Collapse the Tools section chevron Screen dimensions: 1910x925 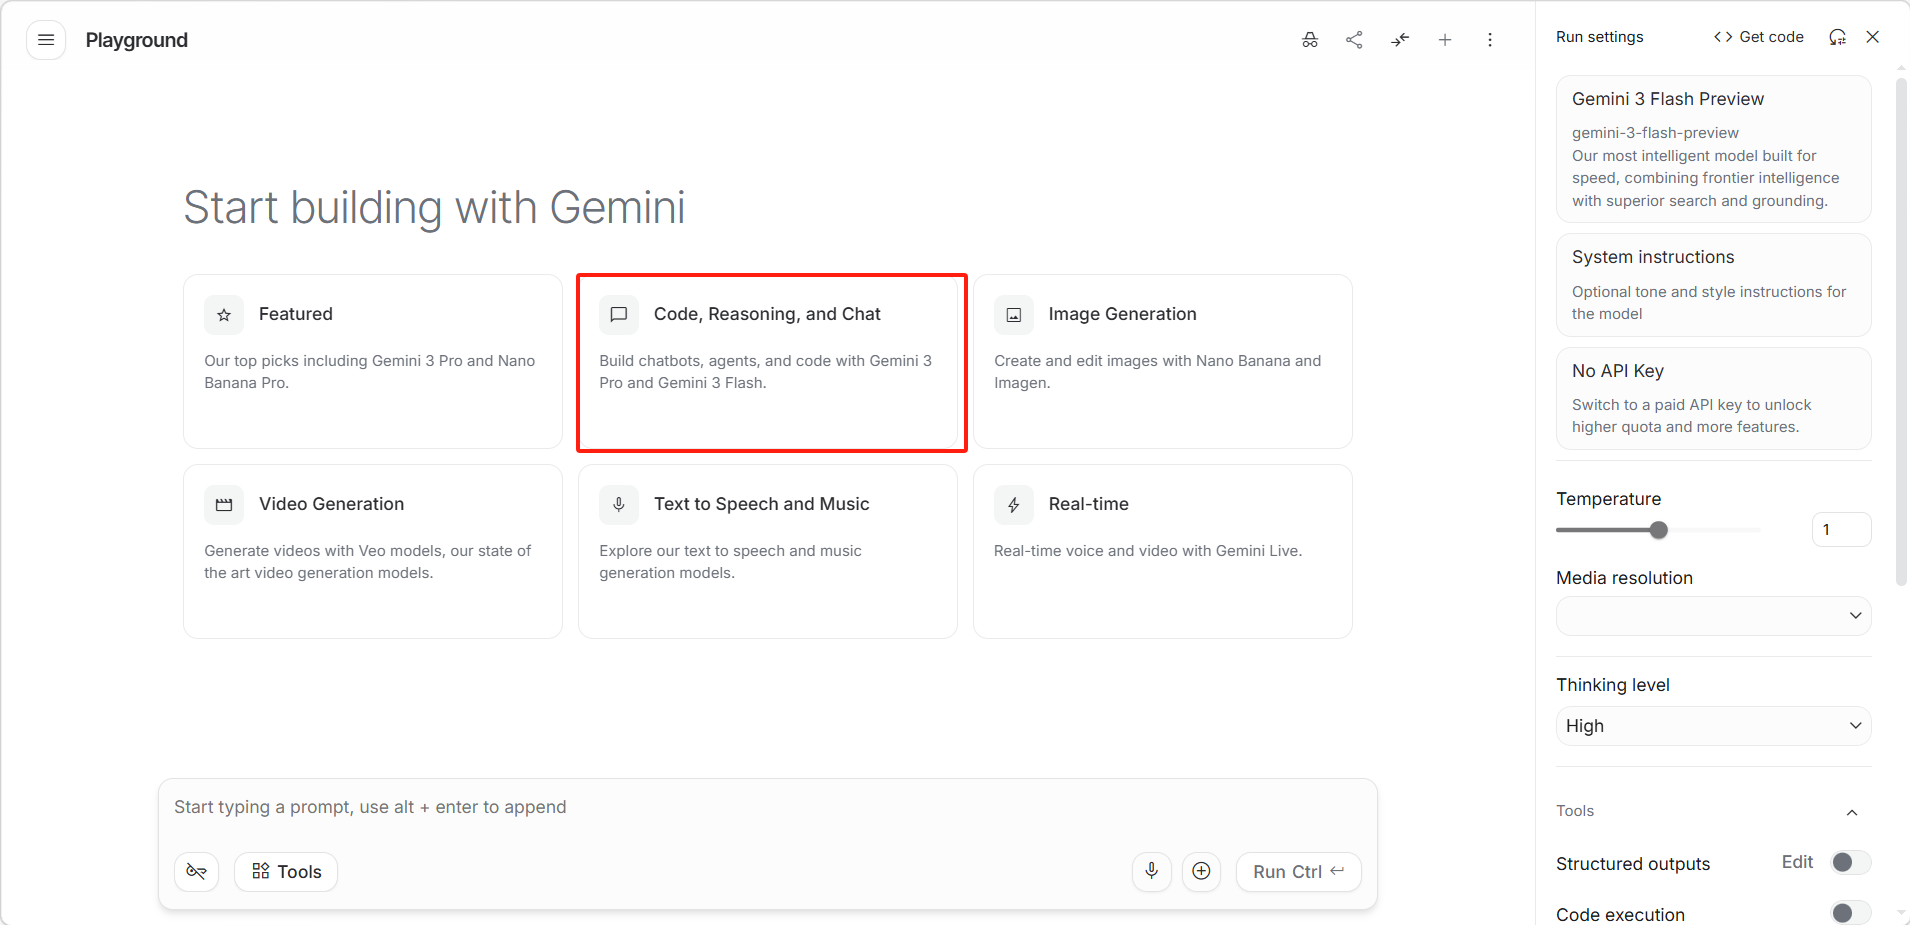click(x=1852, y=812)
